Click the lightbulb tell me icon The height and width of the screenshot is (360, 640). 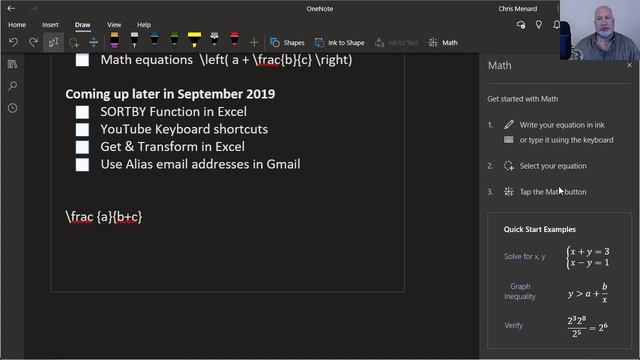539,24
